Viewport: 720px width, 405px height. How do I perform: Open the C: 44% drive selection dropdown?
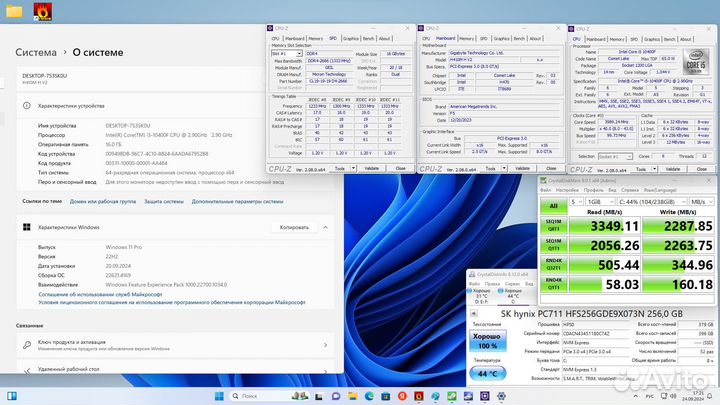coord(652,202)
